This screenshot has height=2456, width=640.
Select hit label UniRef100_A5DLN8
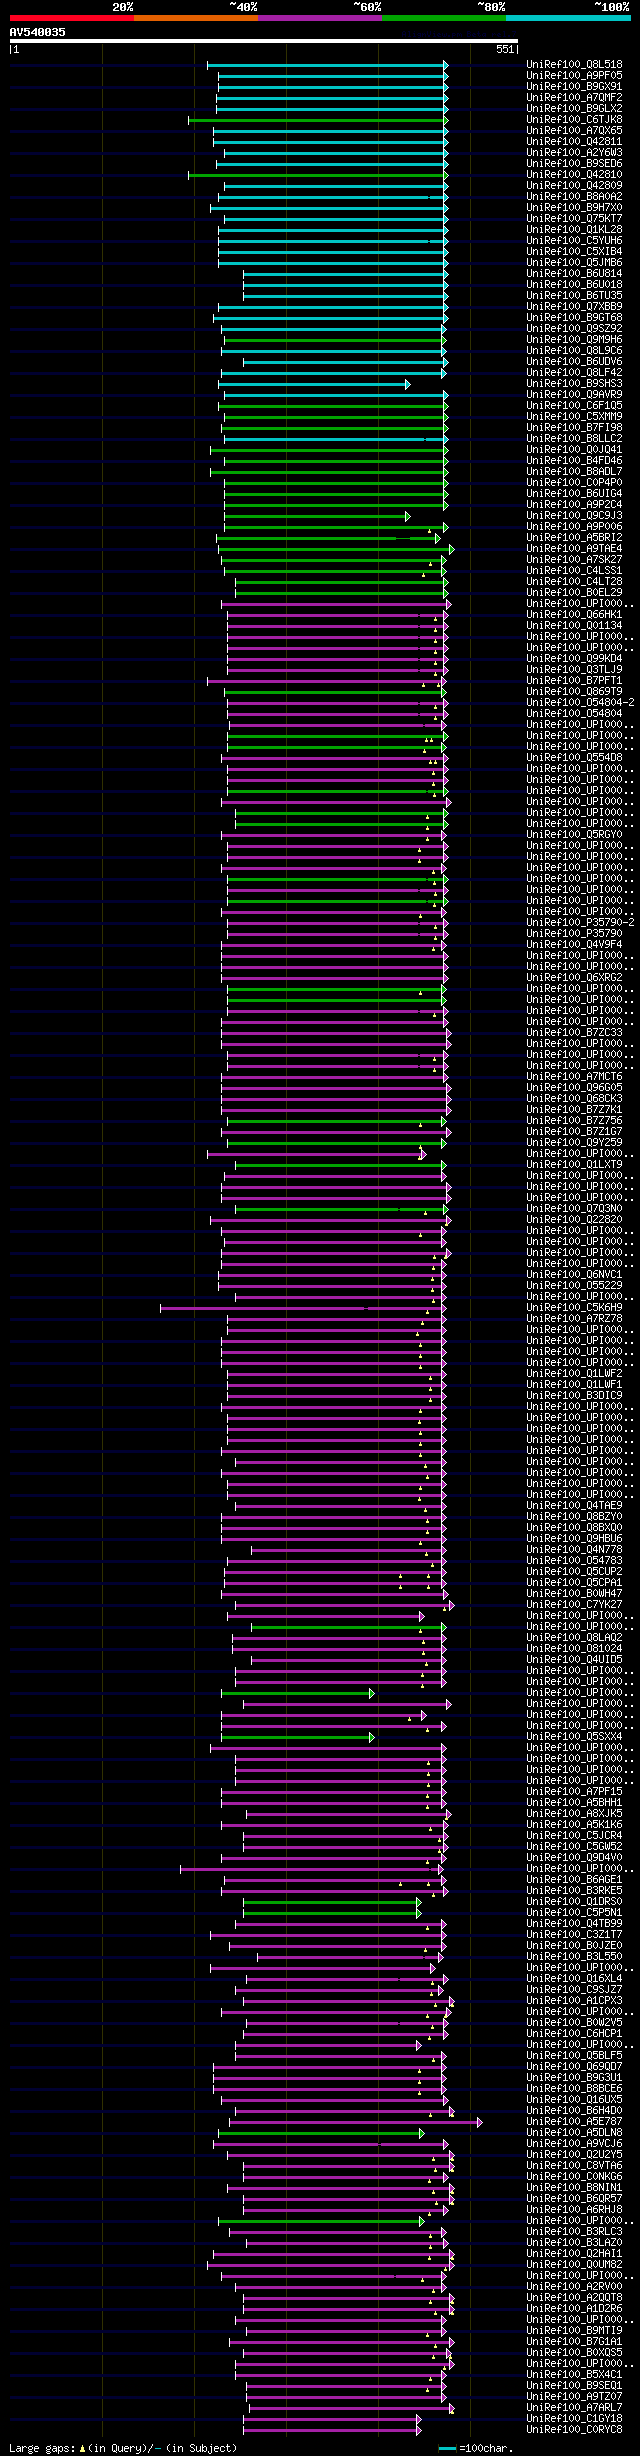[x=574, y=2132]
